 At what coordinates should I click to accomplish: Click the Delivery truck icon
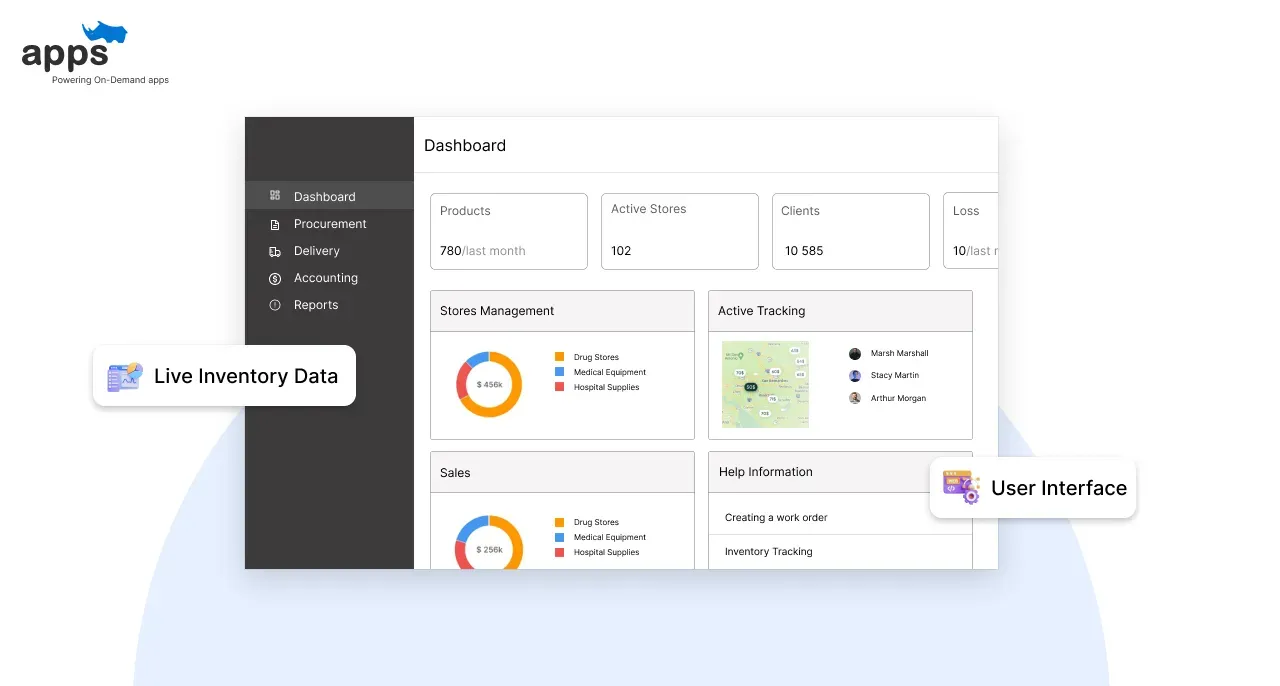[x=275, y=251]
